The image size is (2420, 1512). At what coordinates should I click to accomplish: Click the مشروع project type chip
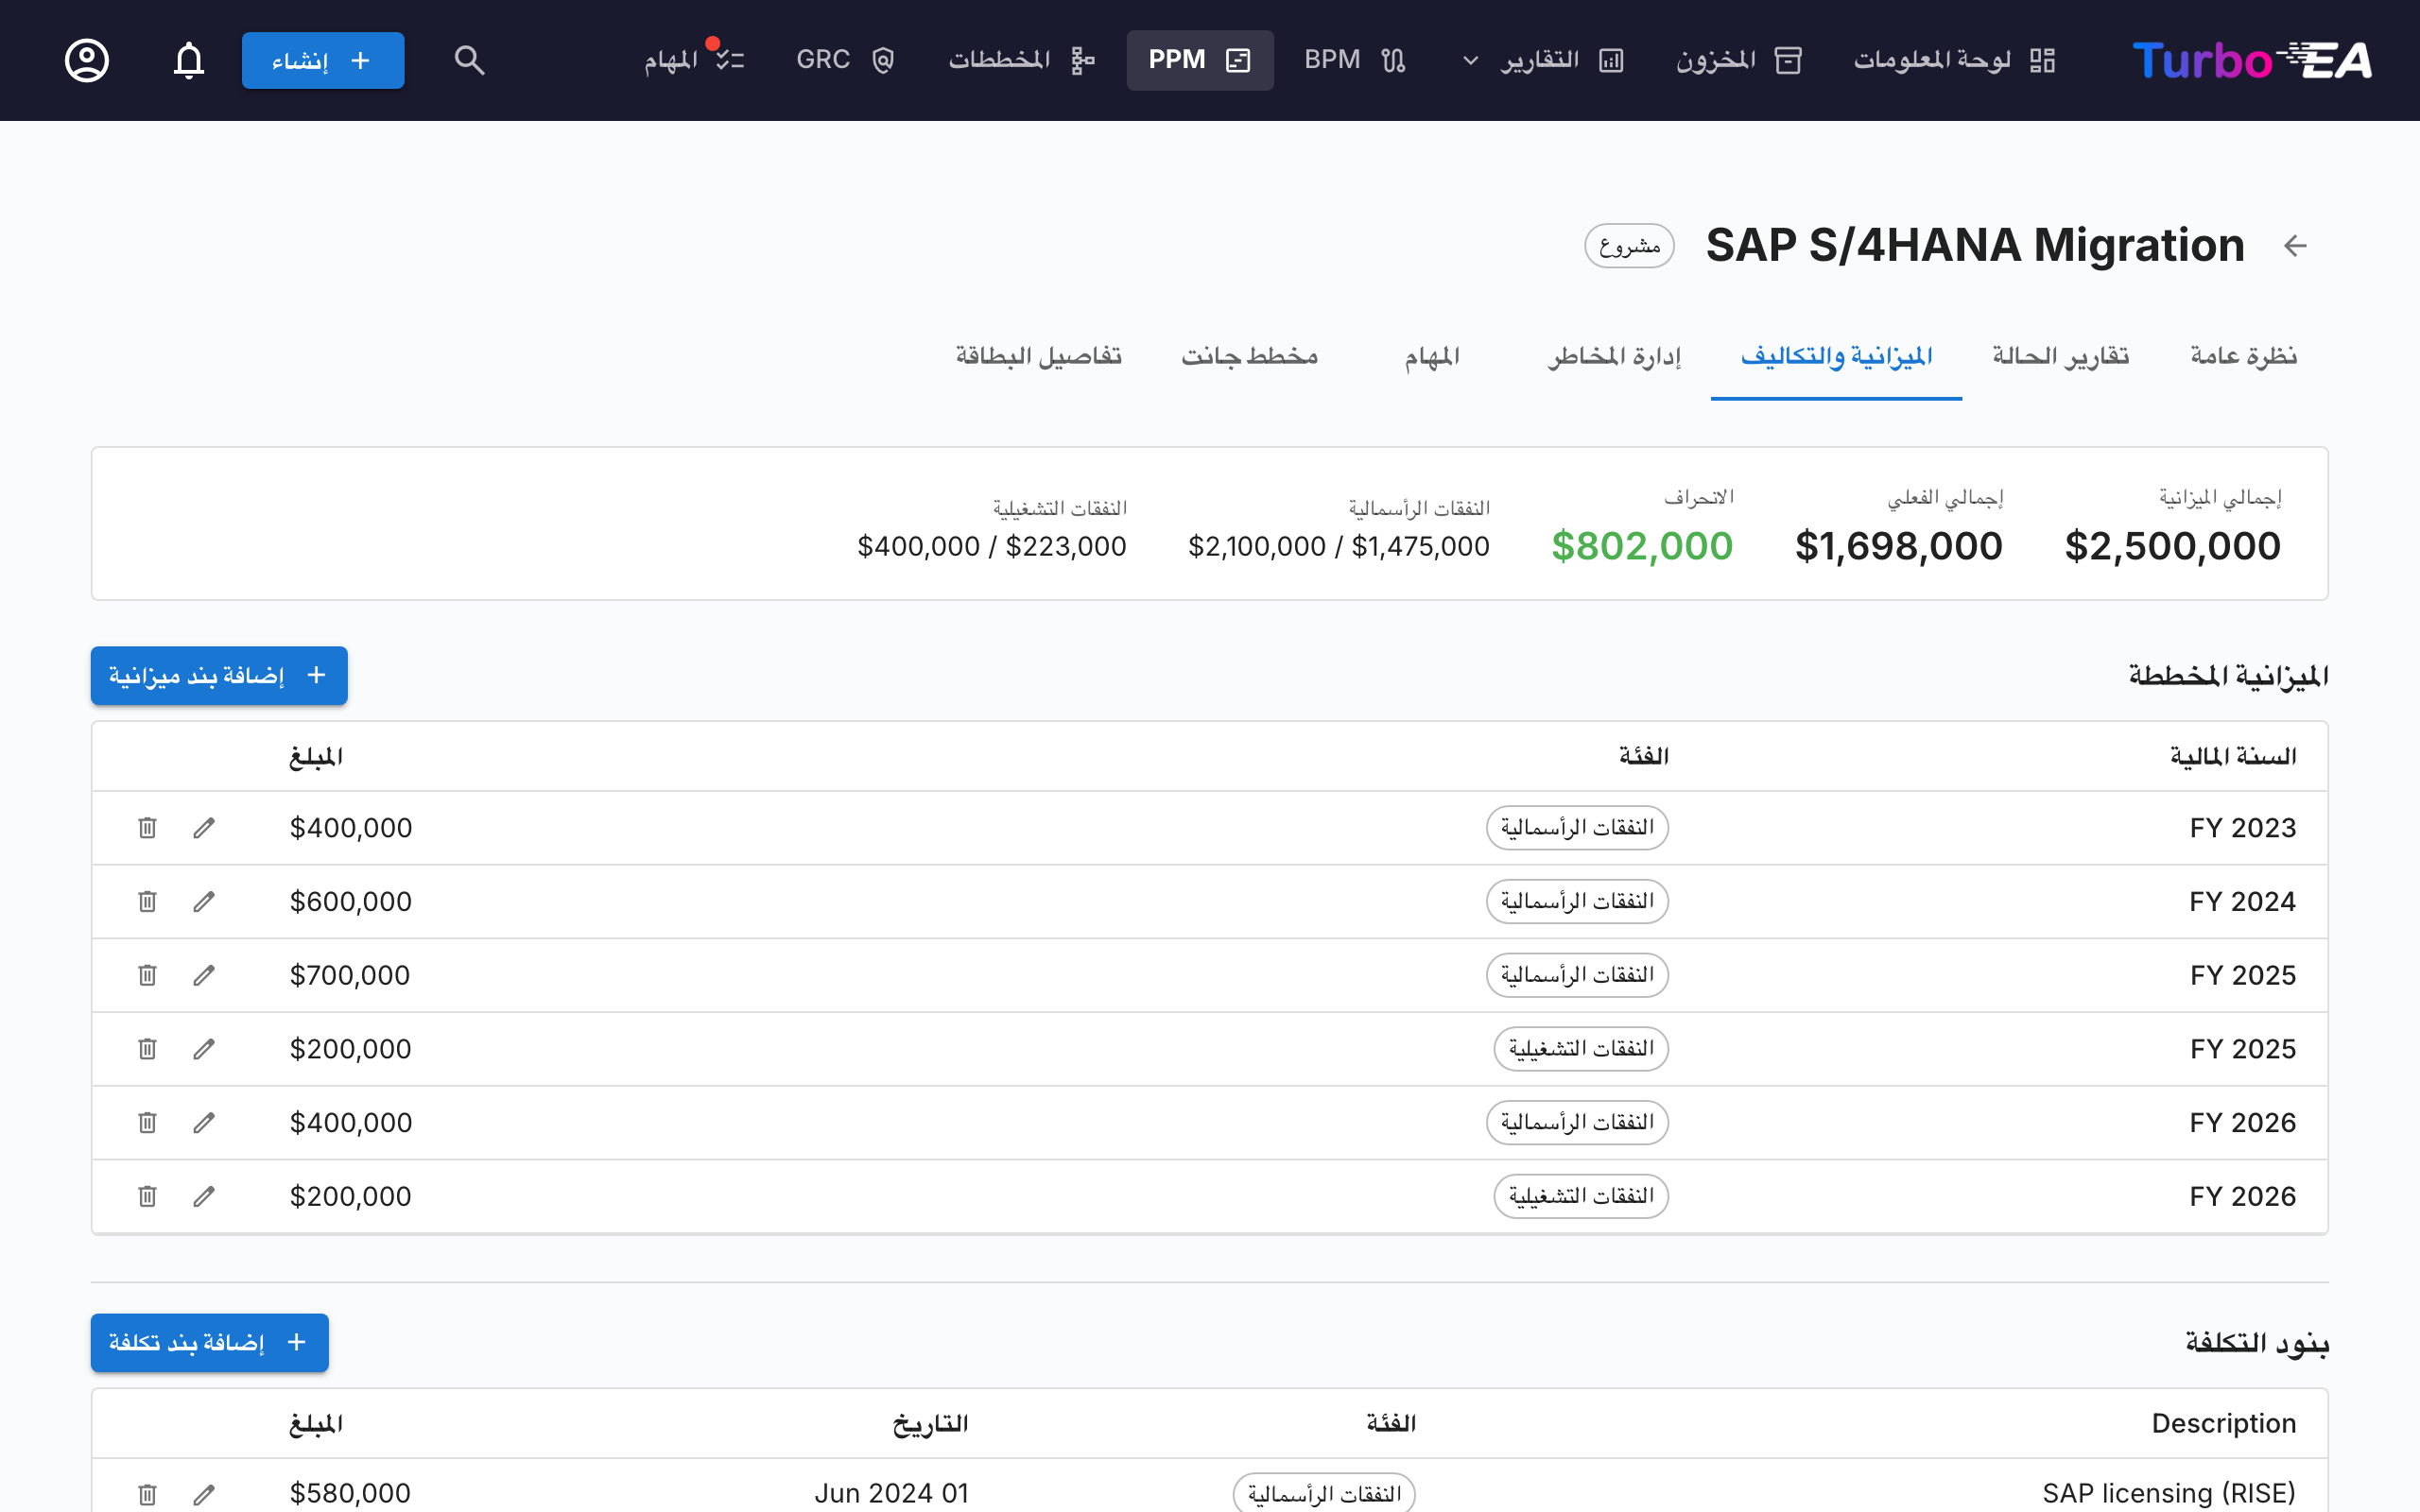click(1629, 246)
